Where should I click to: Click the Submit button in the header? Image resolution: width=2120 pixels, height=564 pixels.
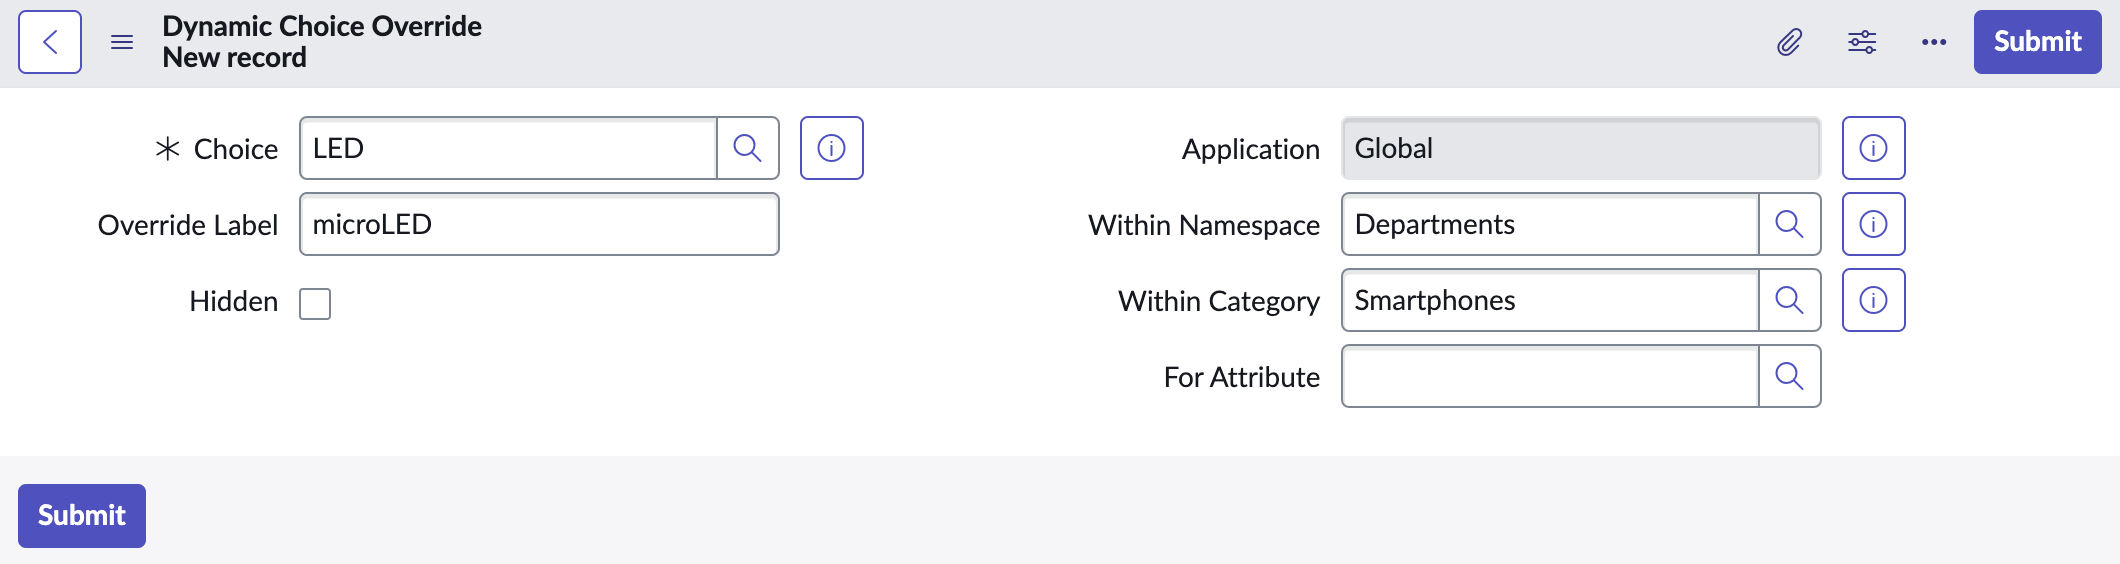click(x=2038, y=42)
